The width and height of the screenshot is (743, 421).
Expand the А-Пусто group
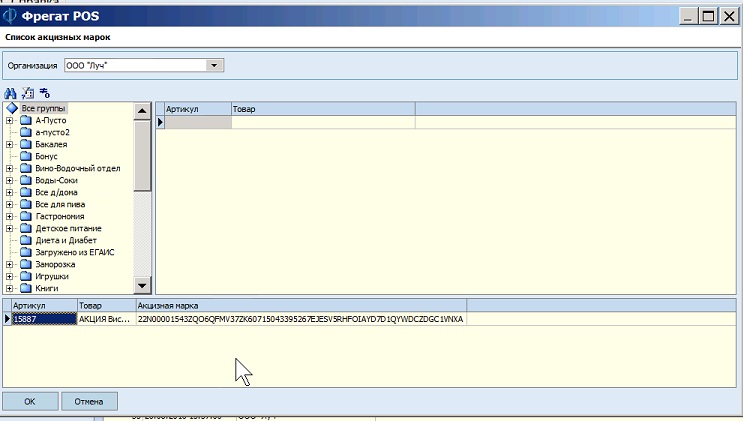9,120
